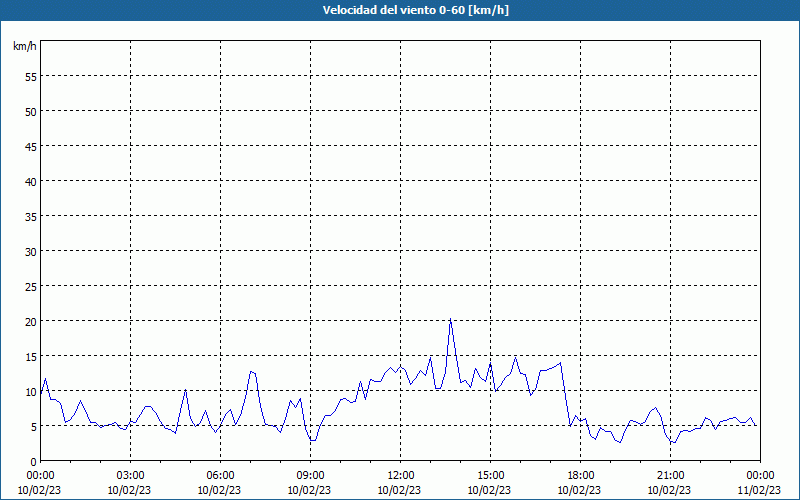Click the 20 y-axis tick label
The image size is (800, 500).
point(31,322)
